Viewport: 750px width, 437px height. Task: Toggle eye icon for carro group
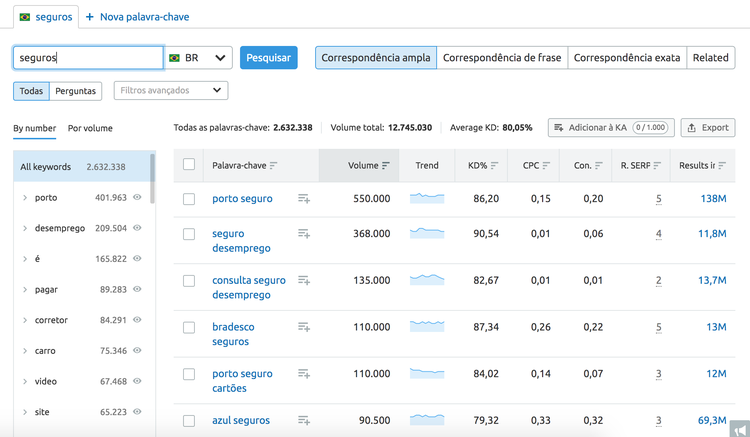(137, 350)
